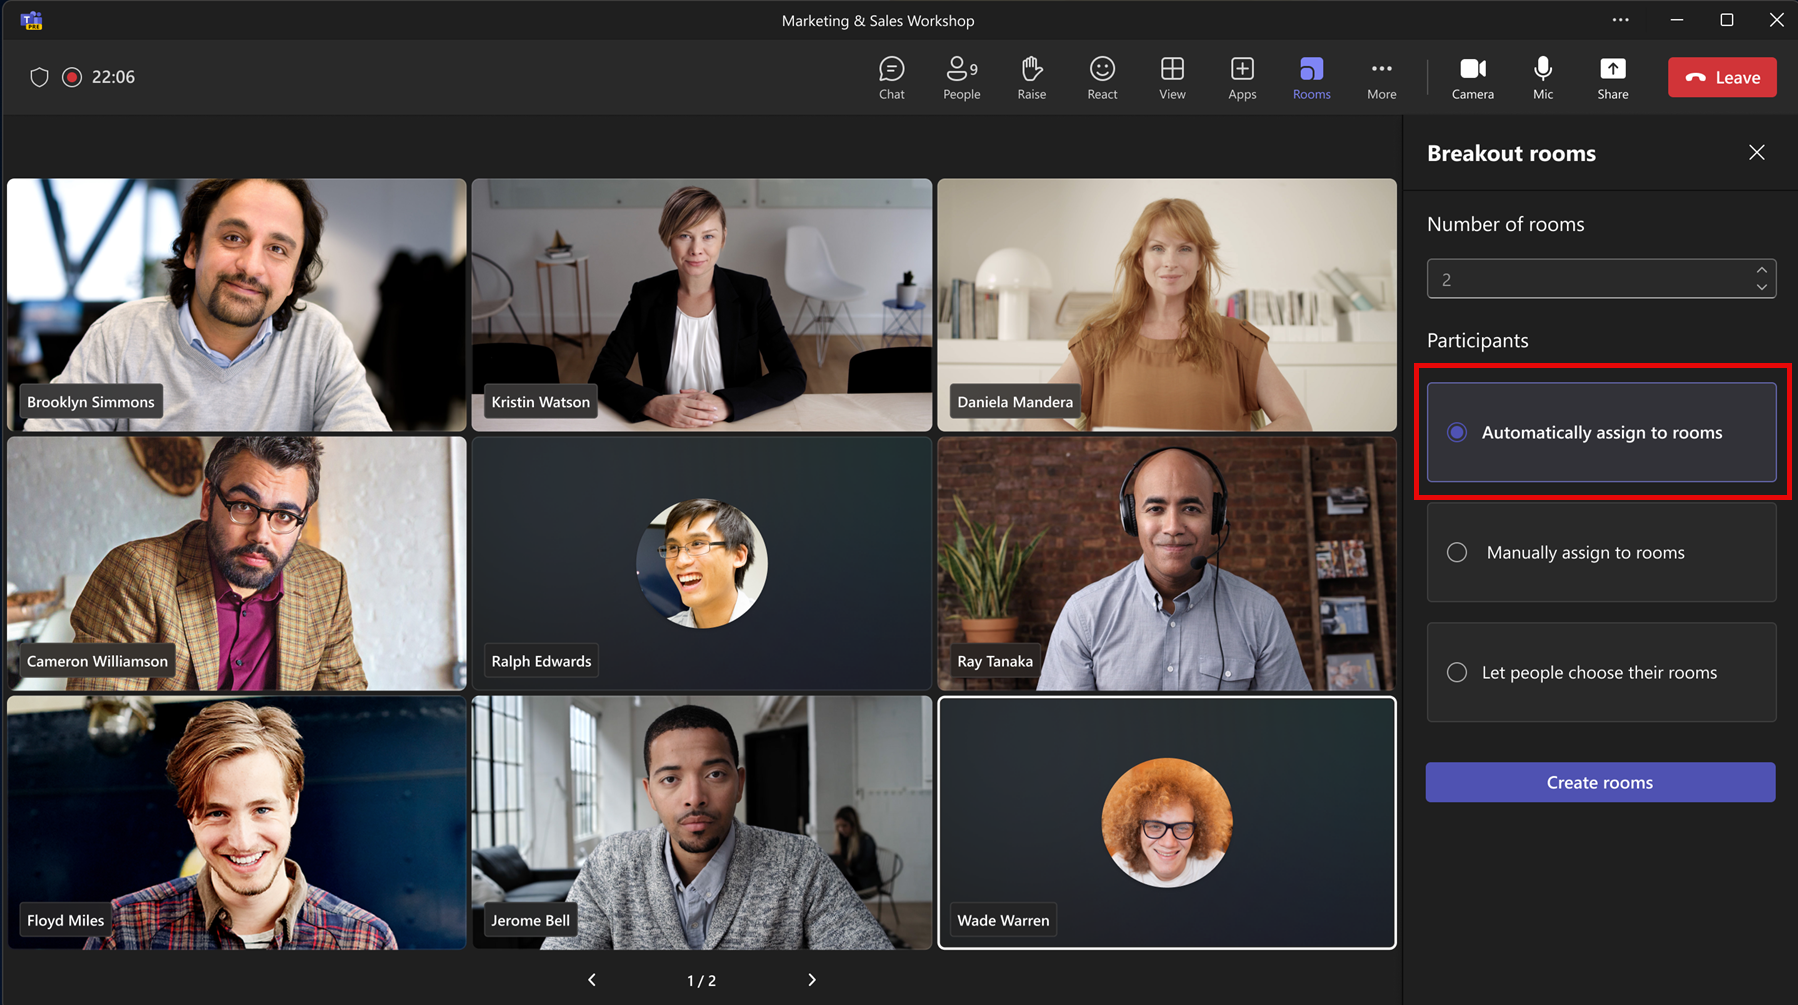Share your screen content
This screenshot has height=1005, width=1798.
pos(1612,78)
